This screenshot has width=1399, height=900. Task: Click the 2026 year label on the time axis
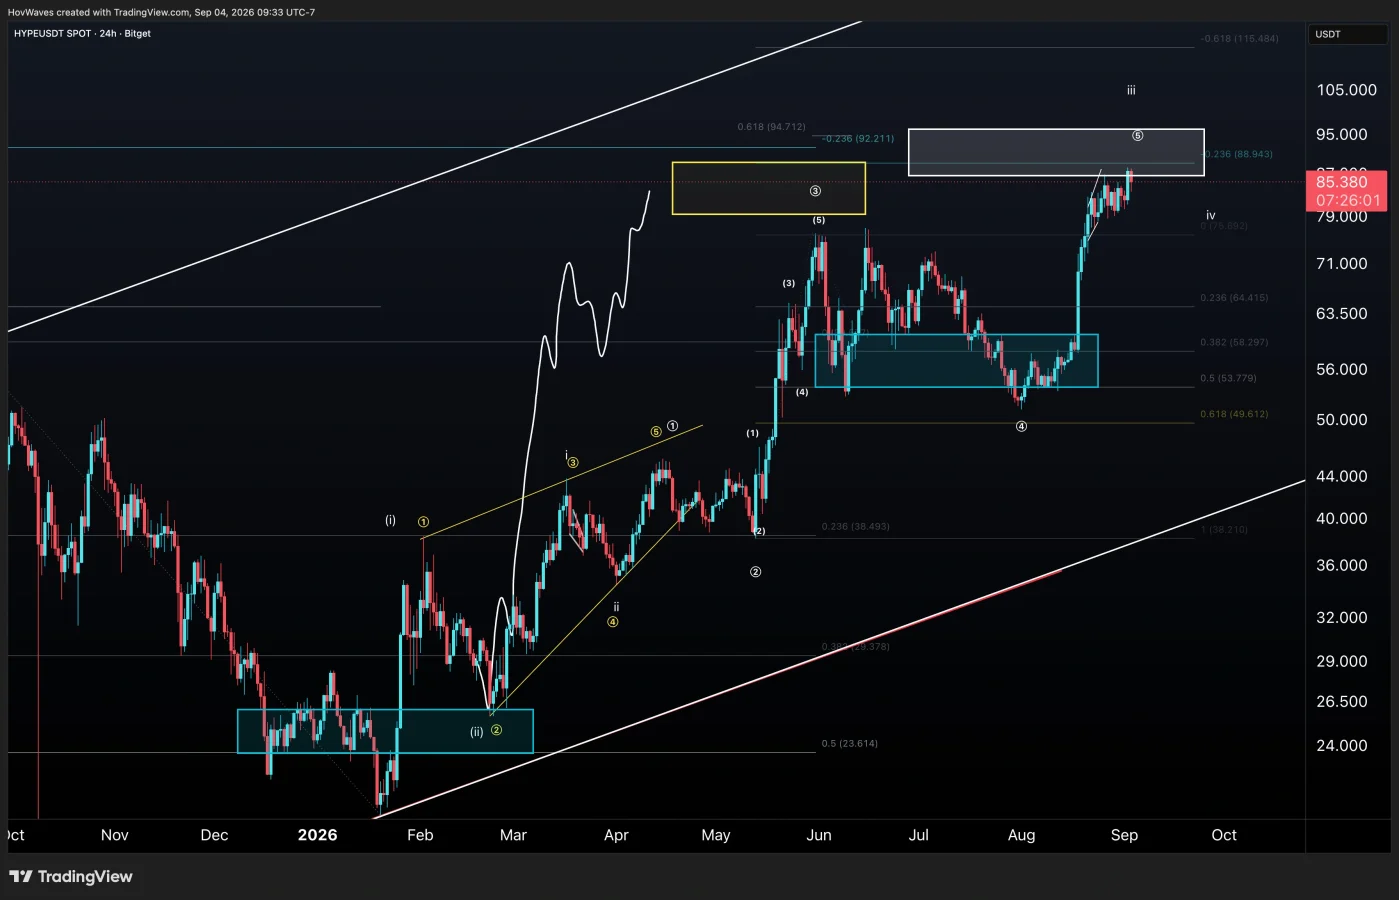318,835
